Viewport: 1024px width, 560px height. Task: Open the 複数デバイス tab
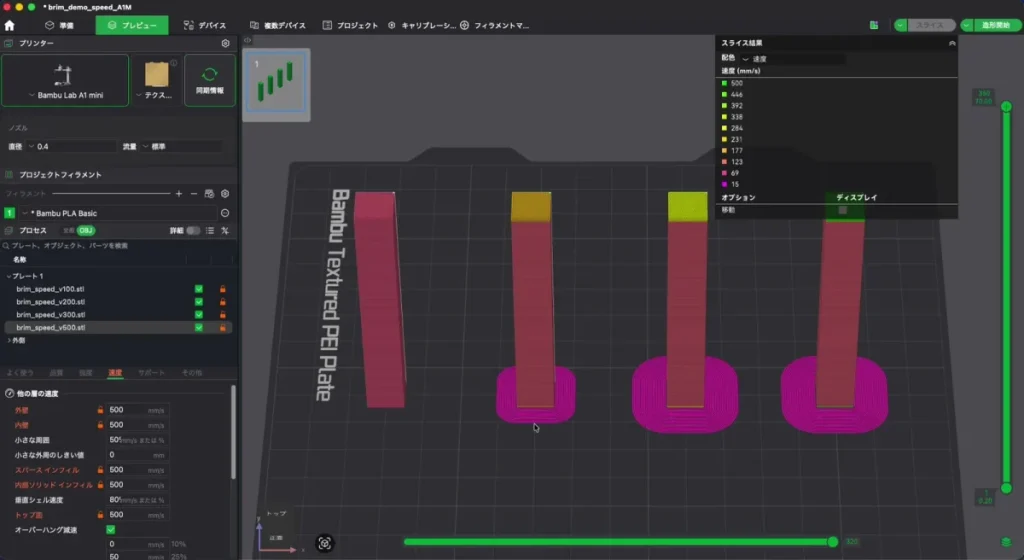(278, 25)
